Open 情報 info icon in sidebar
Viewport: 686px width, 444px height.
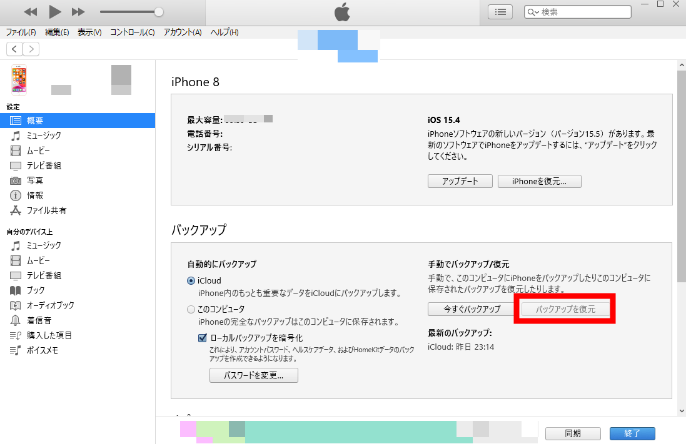point(15,196)
